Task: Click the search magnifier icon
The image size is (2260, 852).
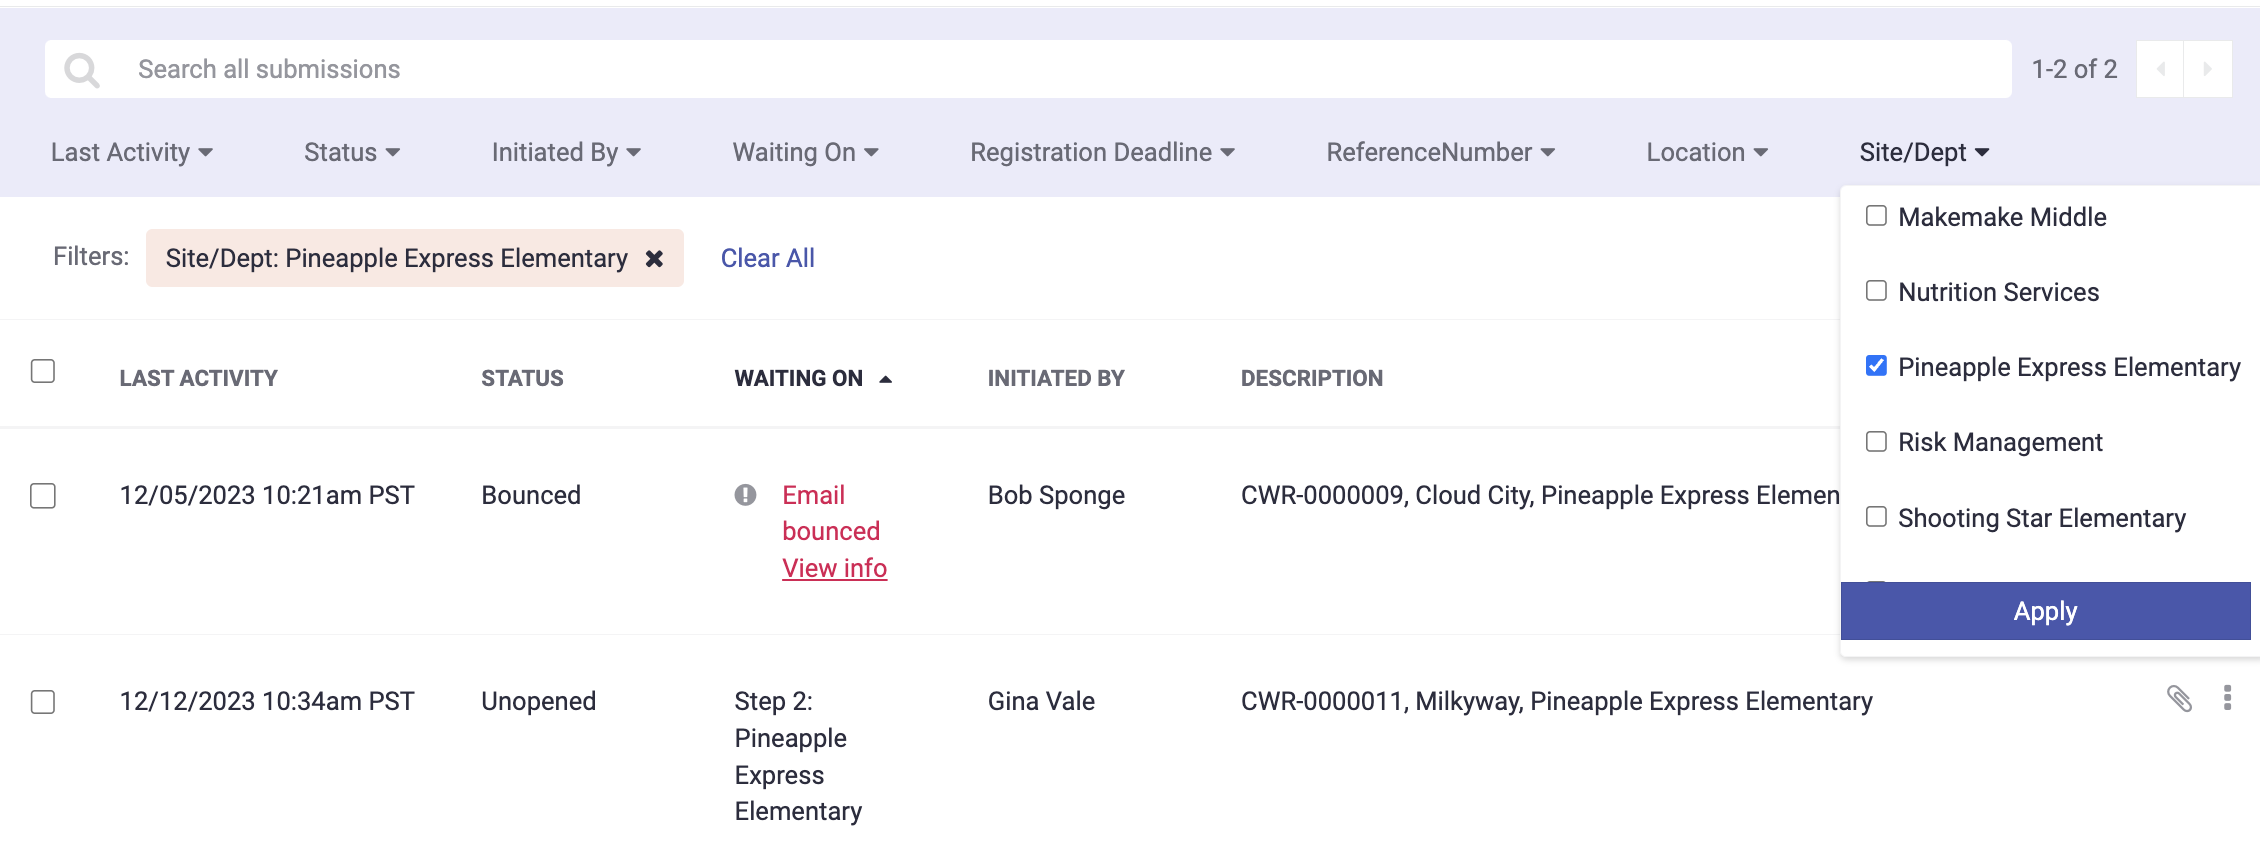Action: coord(82,70)
